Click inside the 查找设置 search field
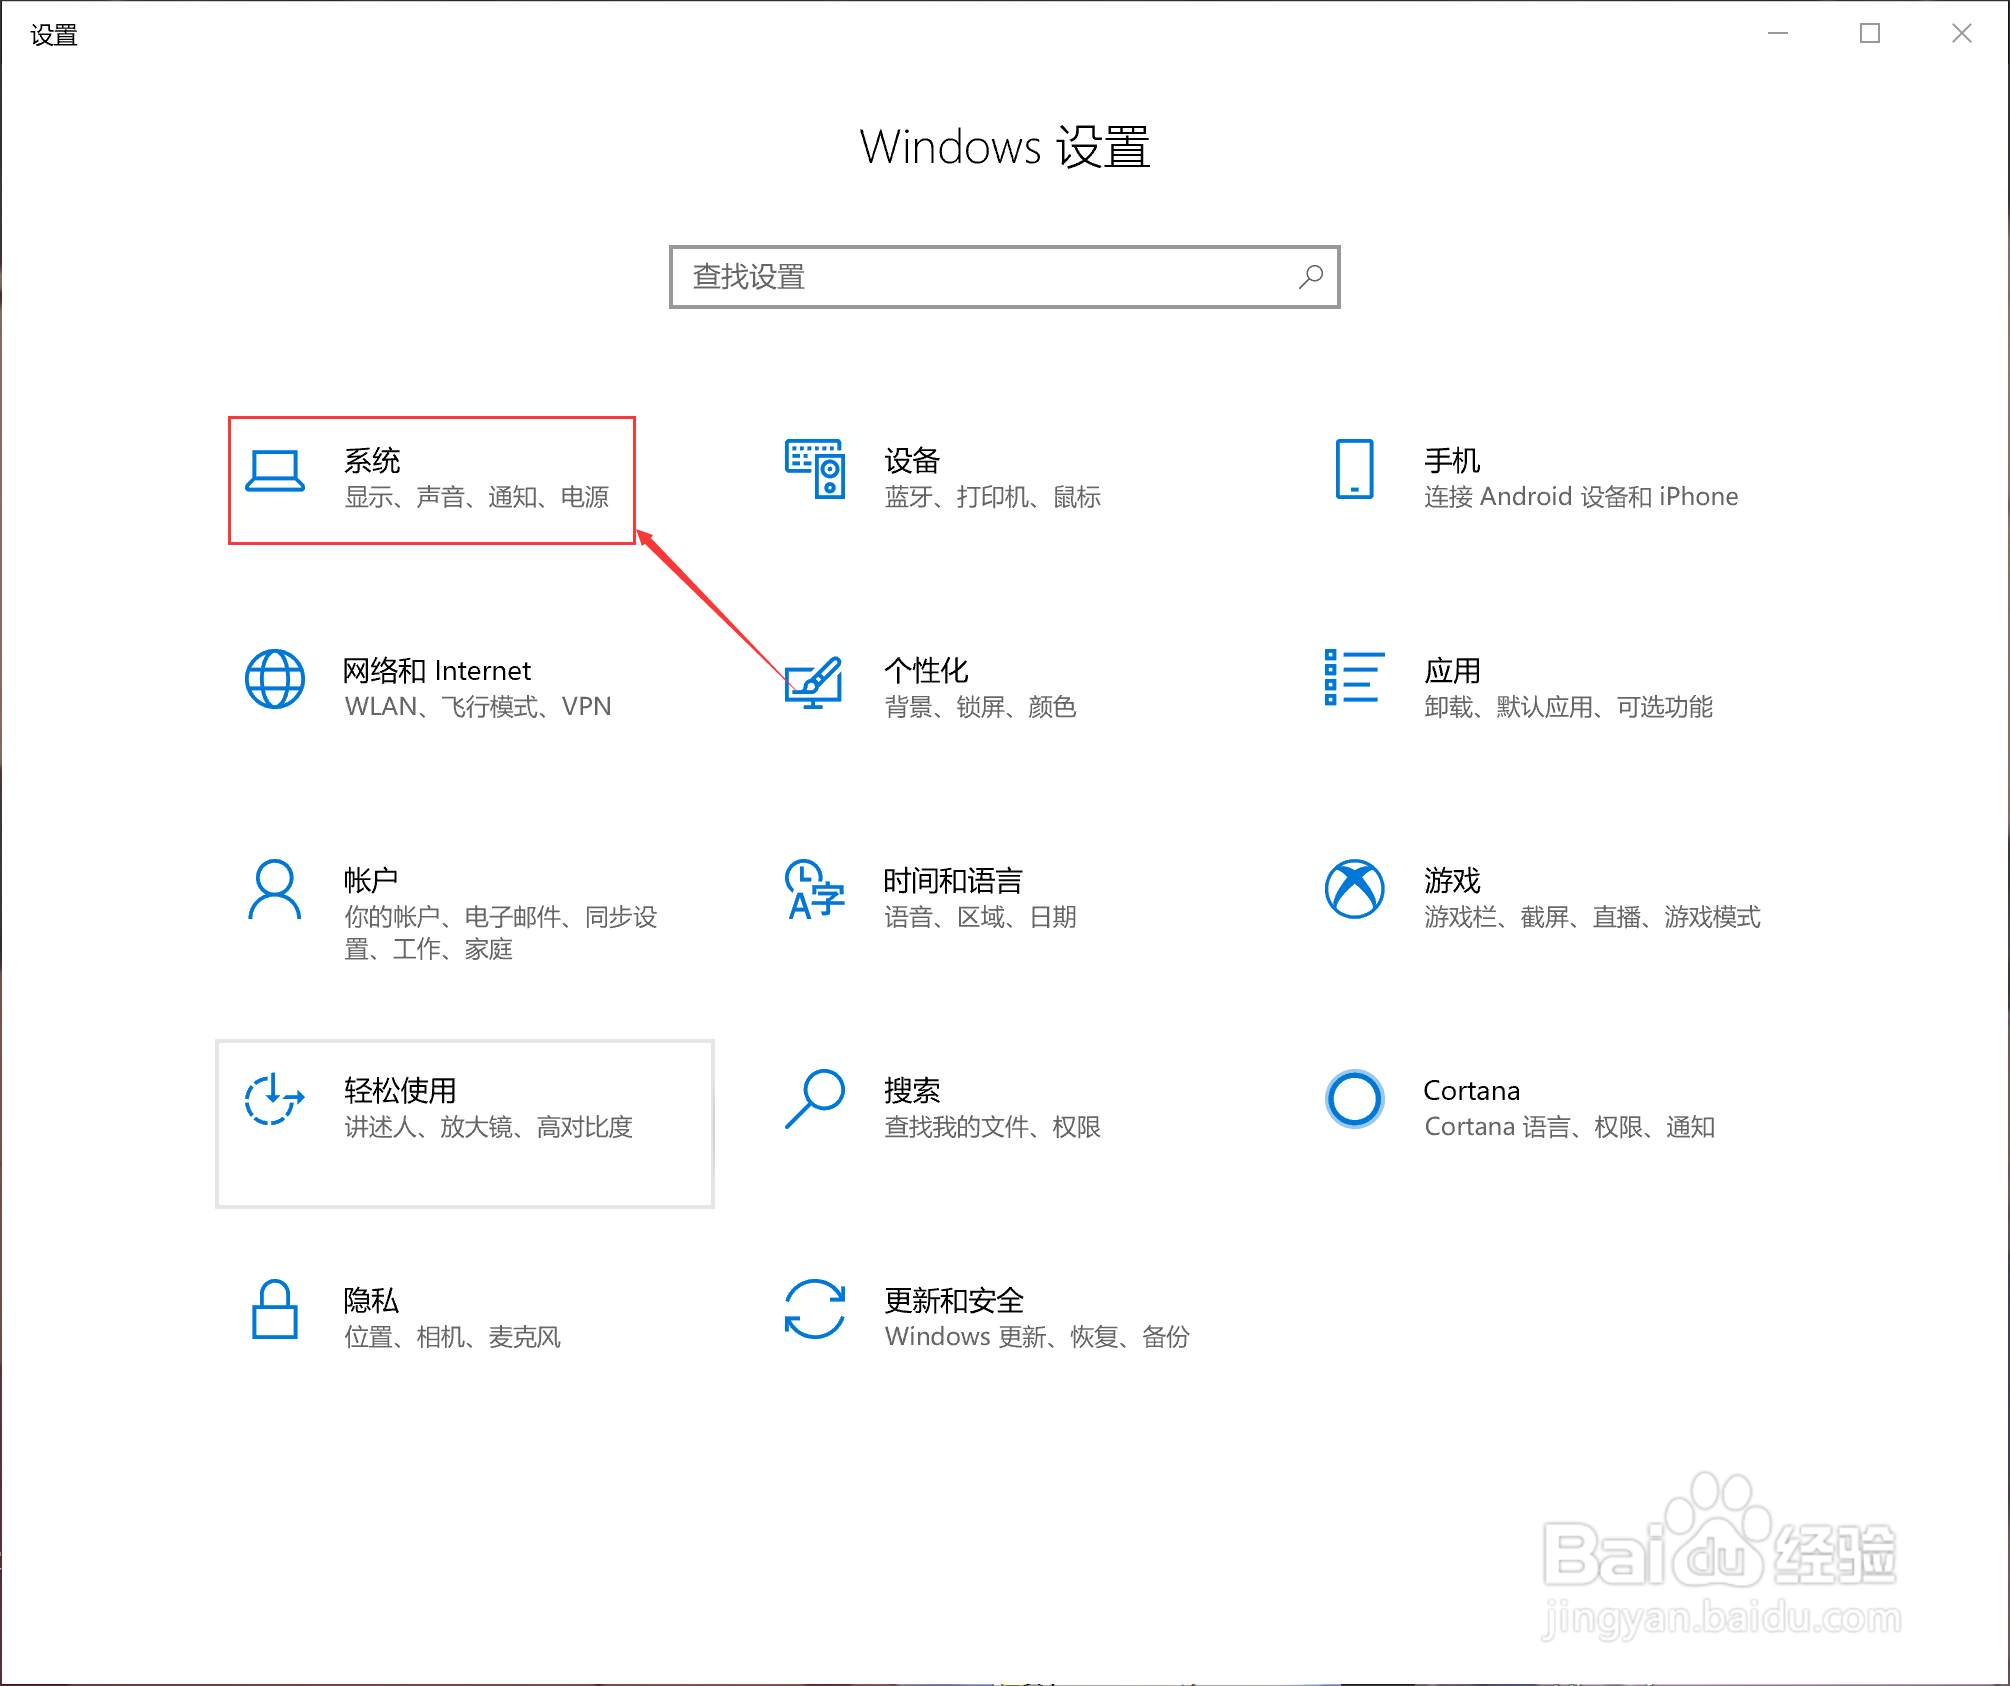Image resolution: width=2010 pixels, height=1686 pixels. point(950,277)
